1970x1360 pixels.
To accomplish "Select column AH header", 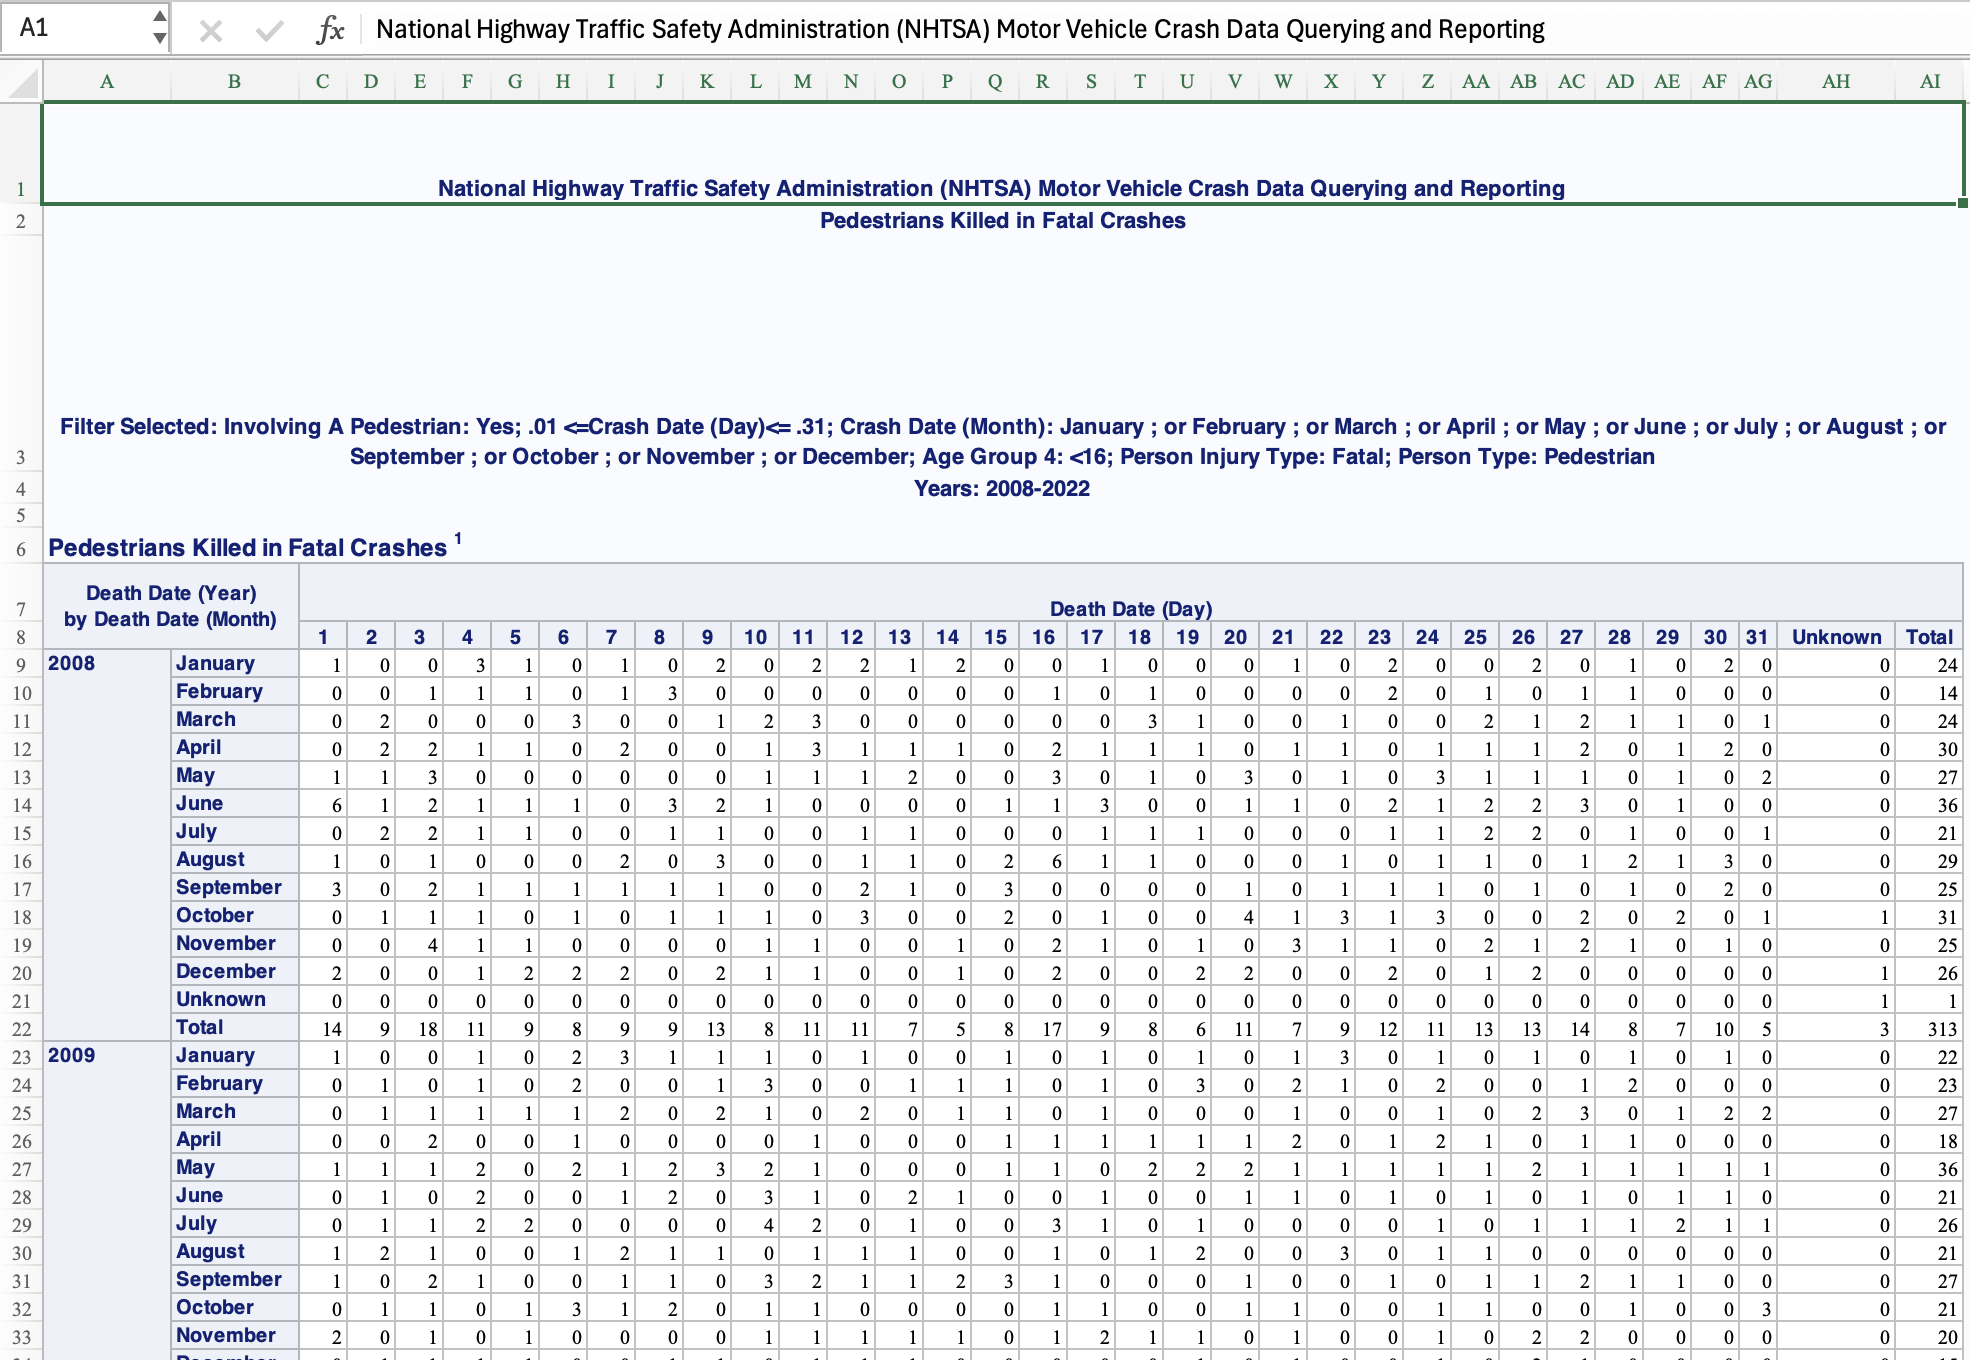I will pyautogui.click(x=1835, y=82).
